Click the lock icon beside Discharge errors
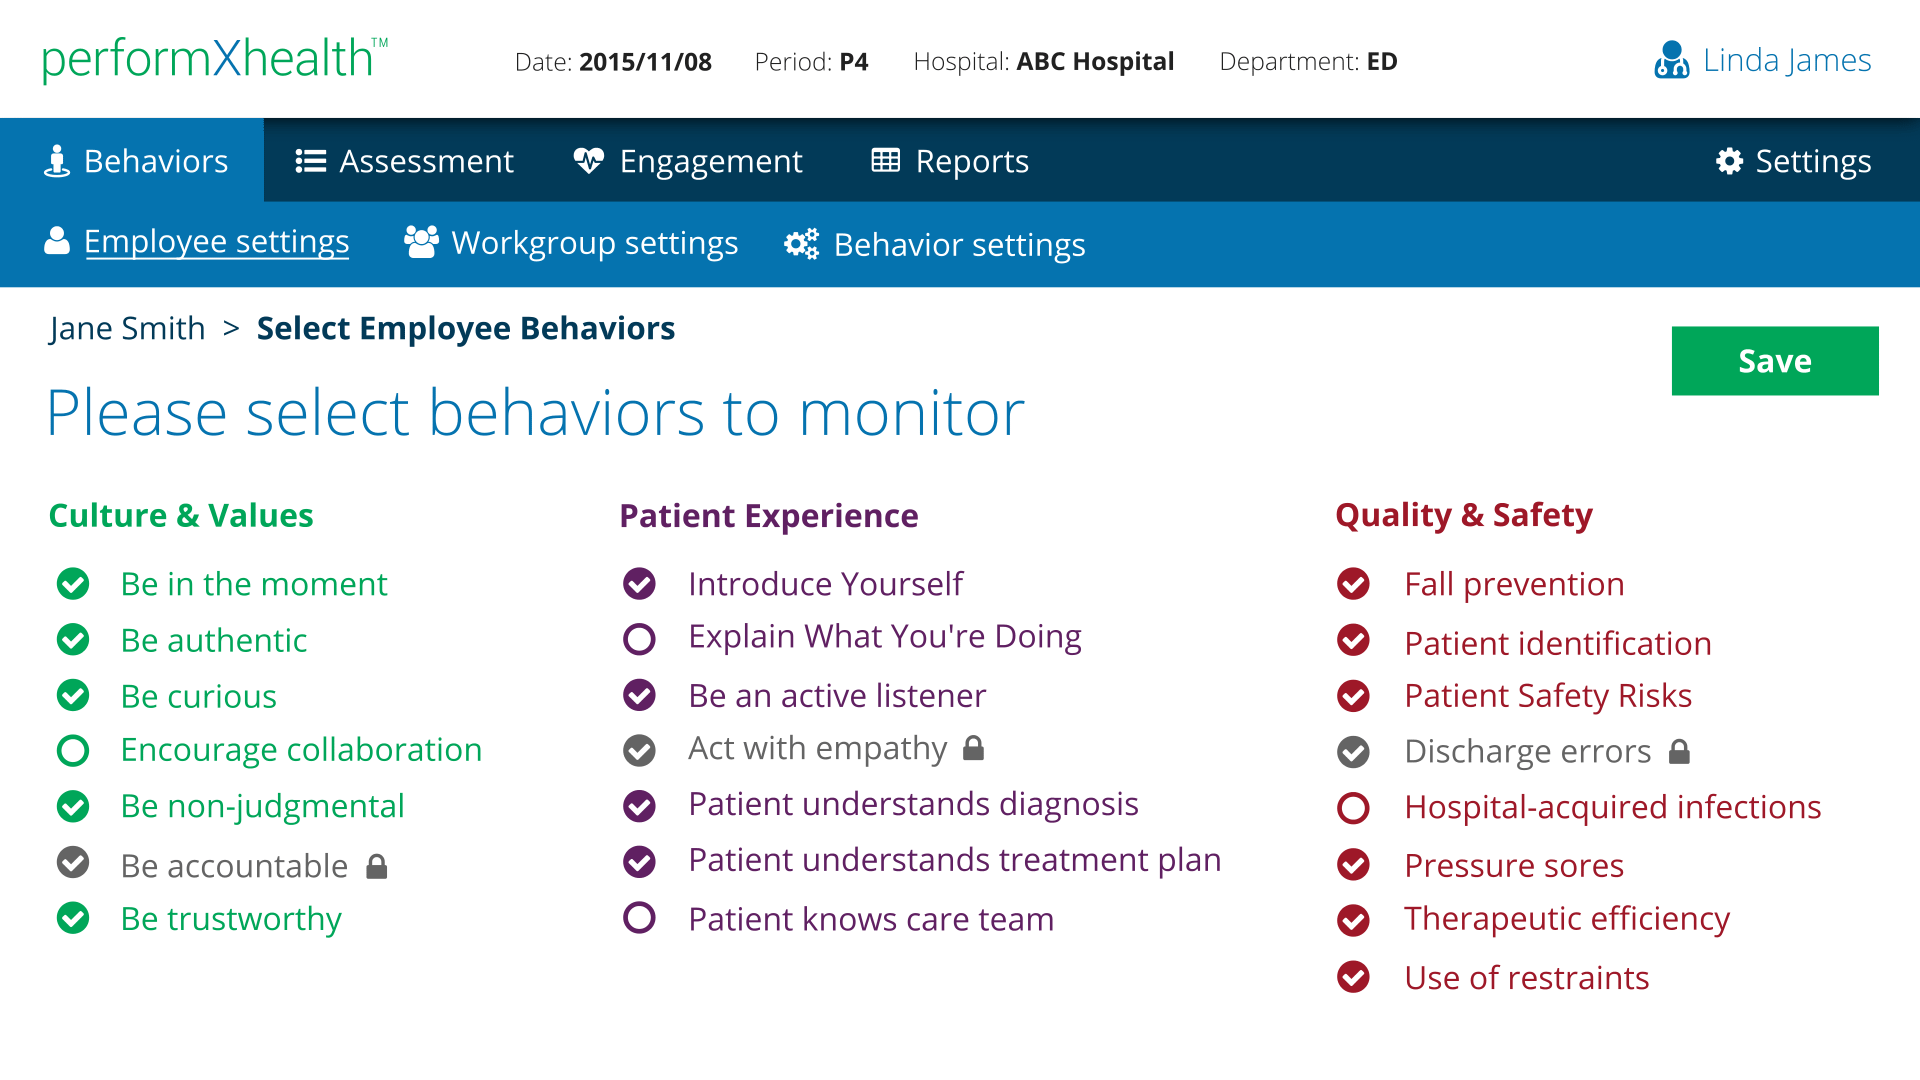Viewport: 1920px width, 1080px height. pos(1679,751)
